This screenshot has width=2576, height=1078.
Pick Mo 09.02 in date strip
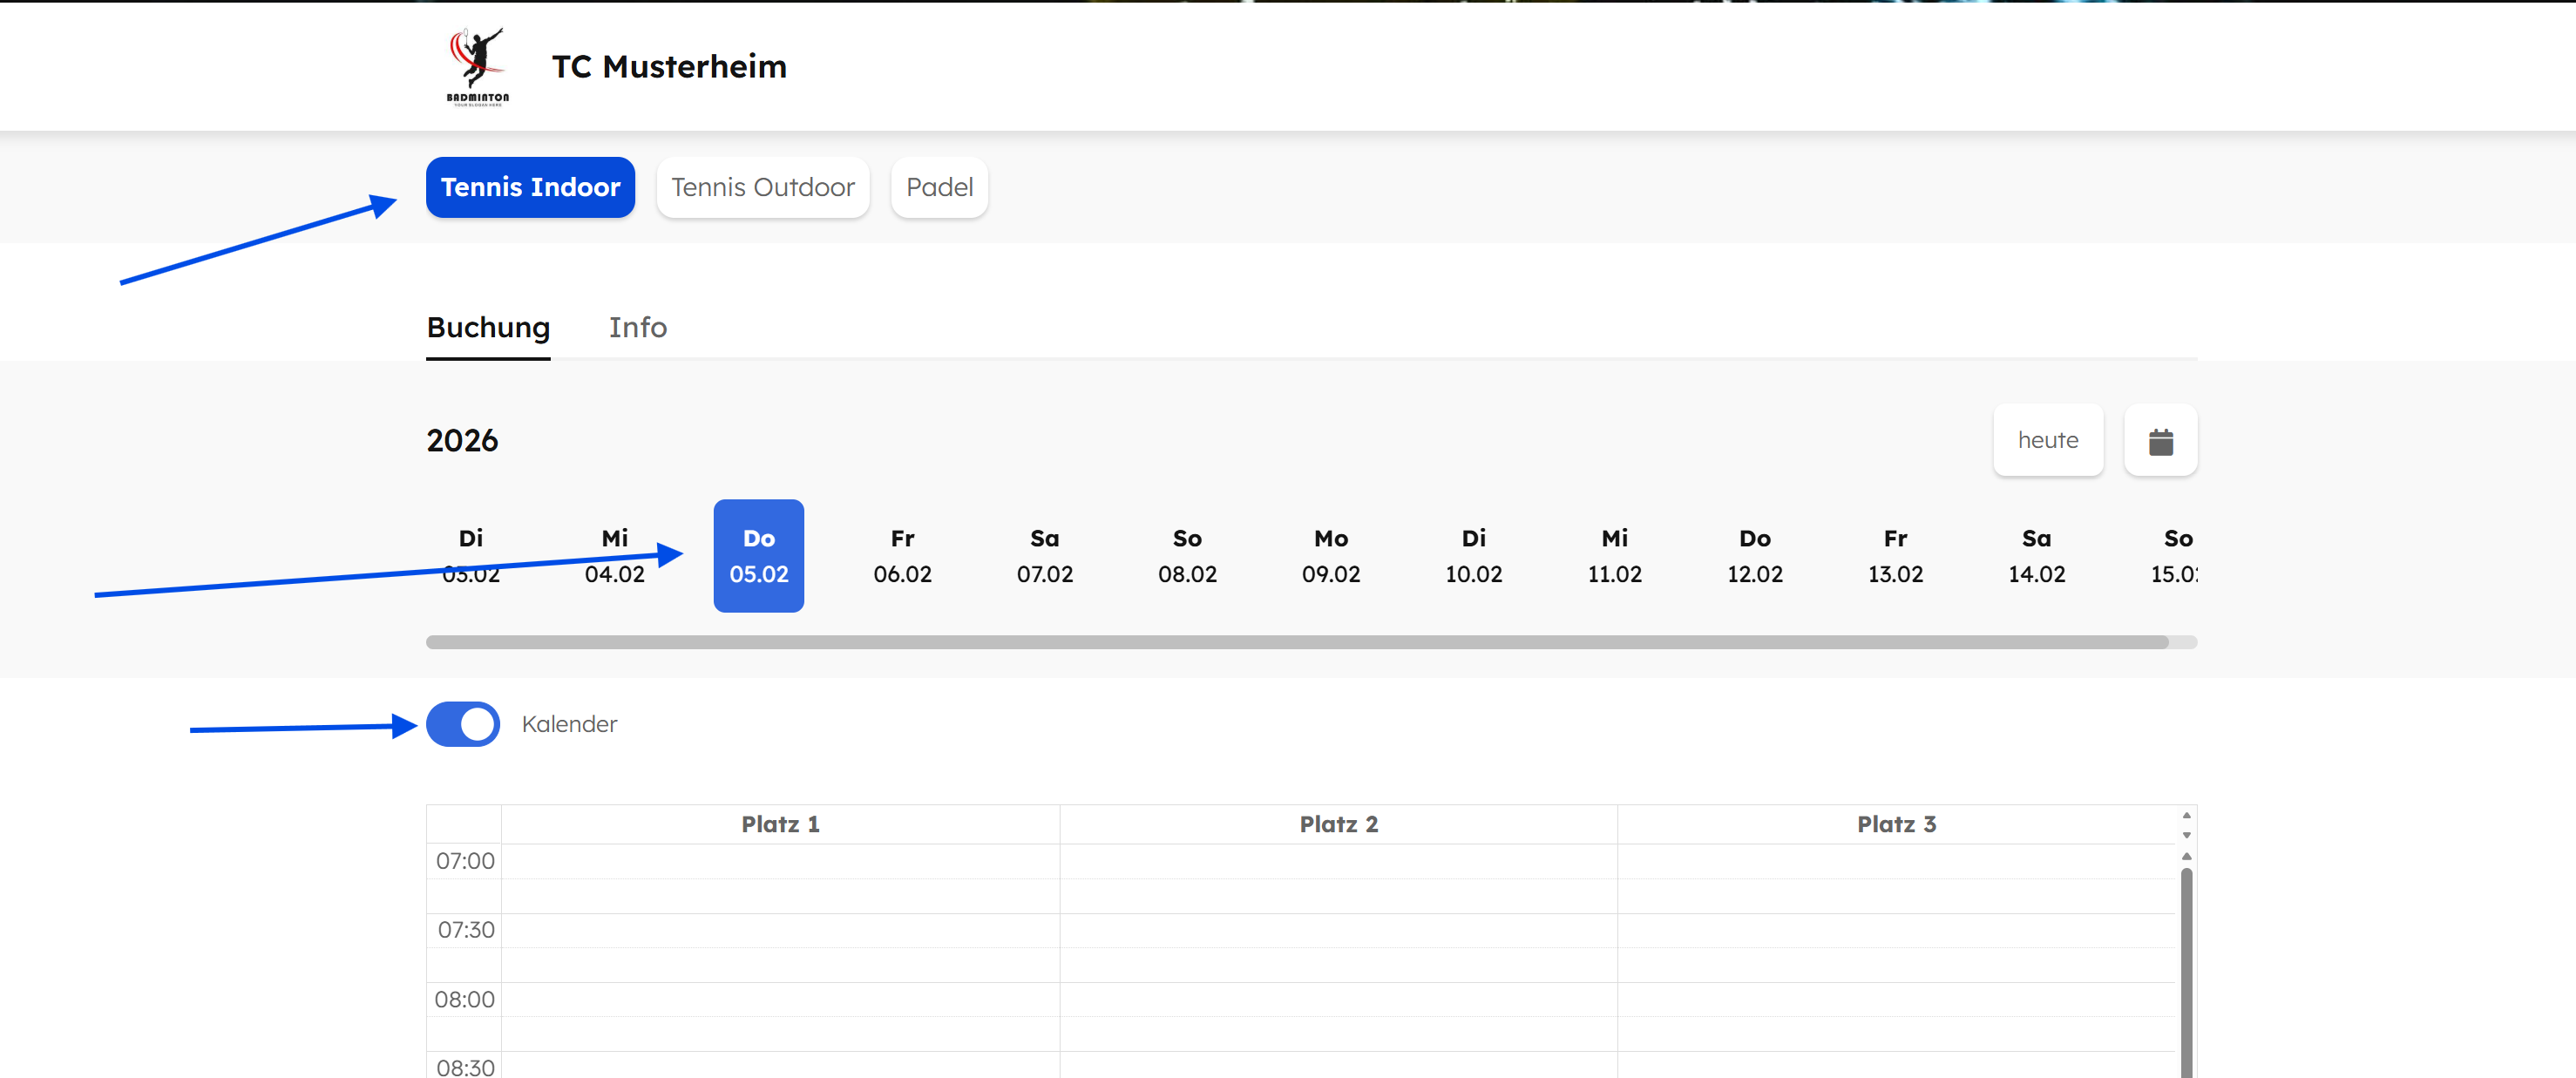tap(1330, 556)
